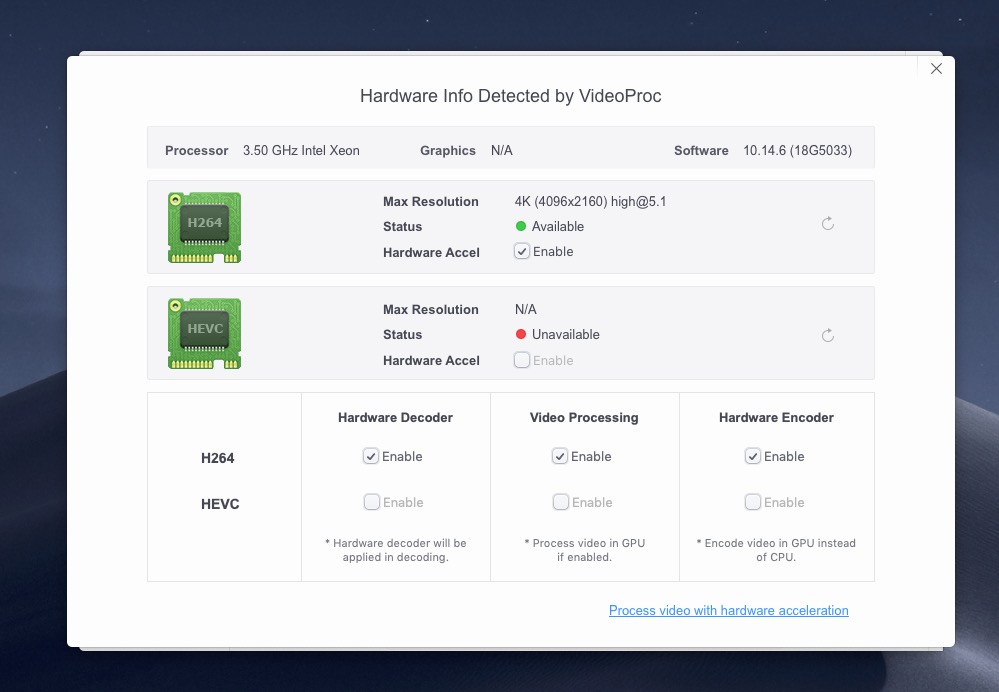This screenshot has width=999, height=692.
Task: Click the Software label
Action: [701, 150]
